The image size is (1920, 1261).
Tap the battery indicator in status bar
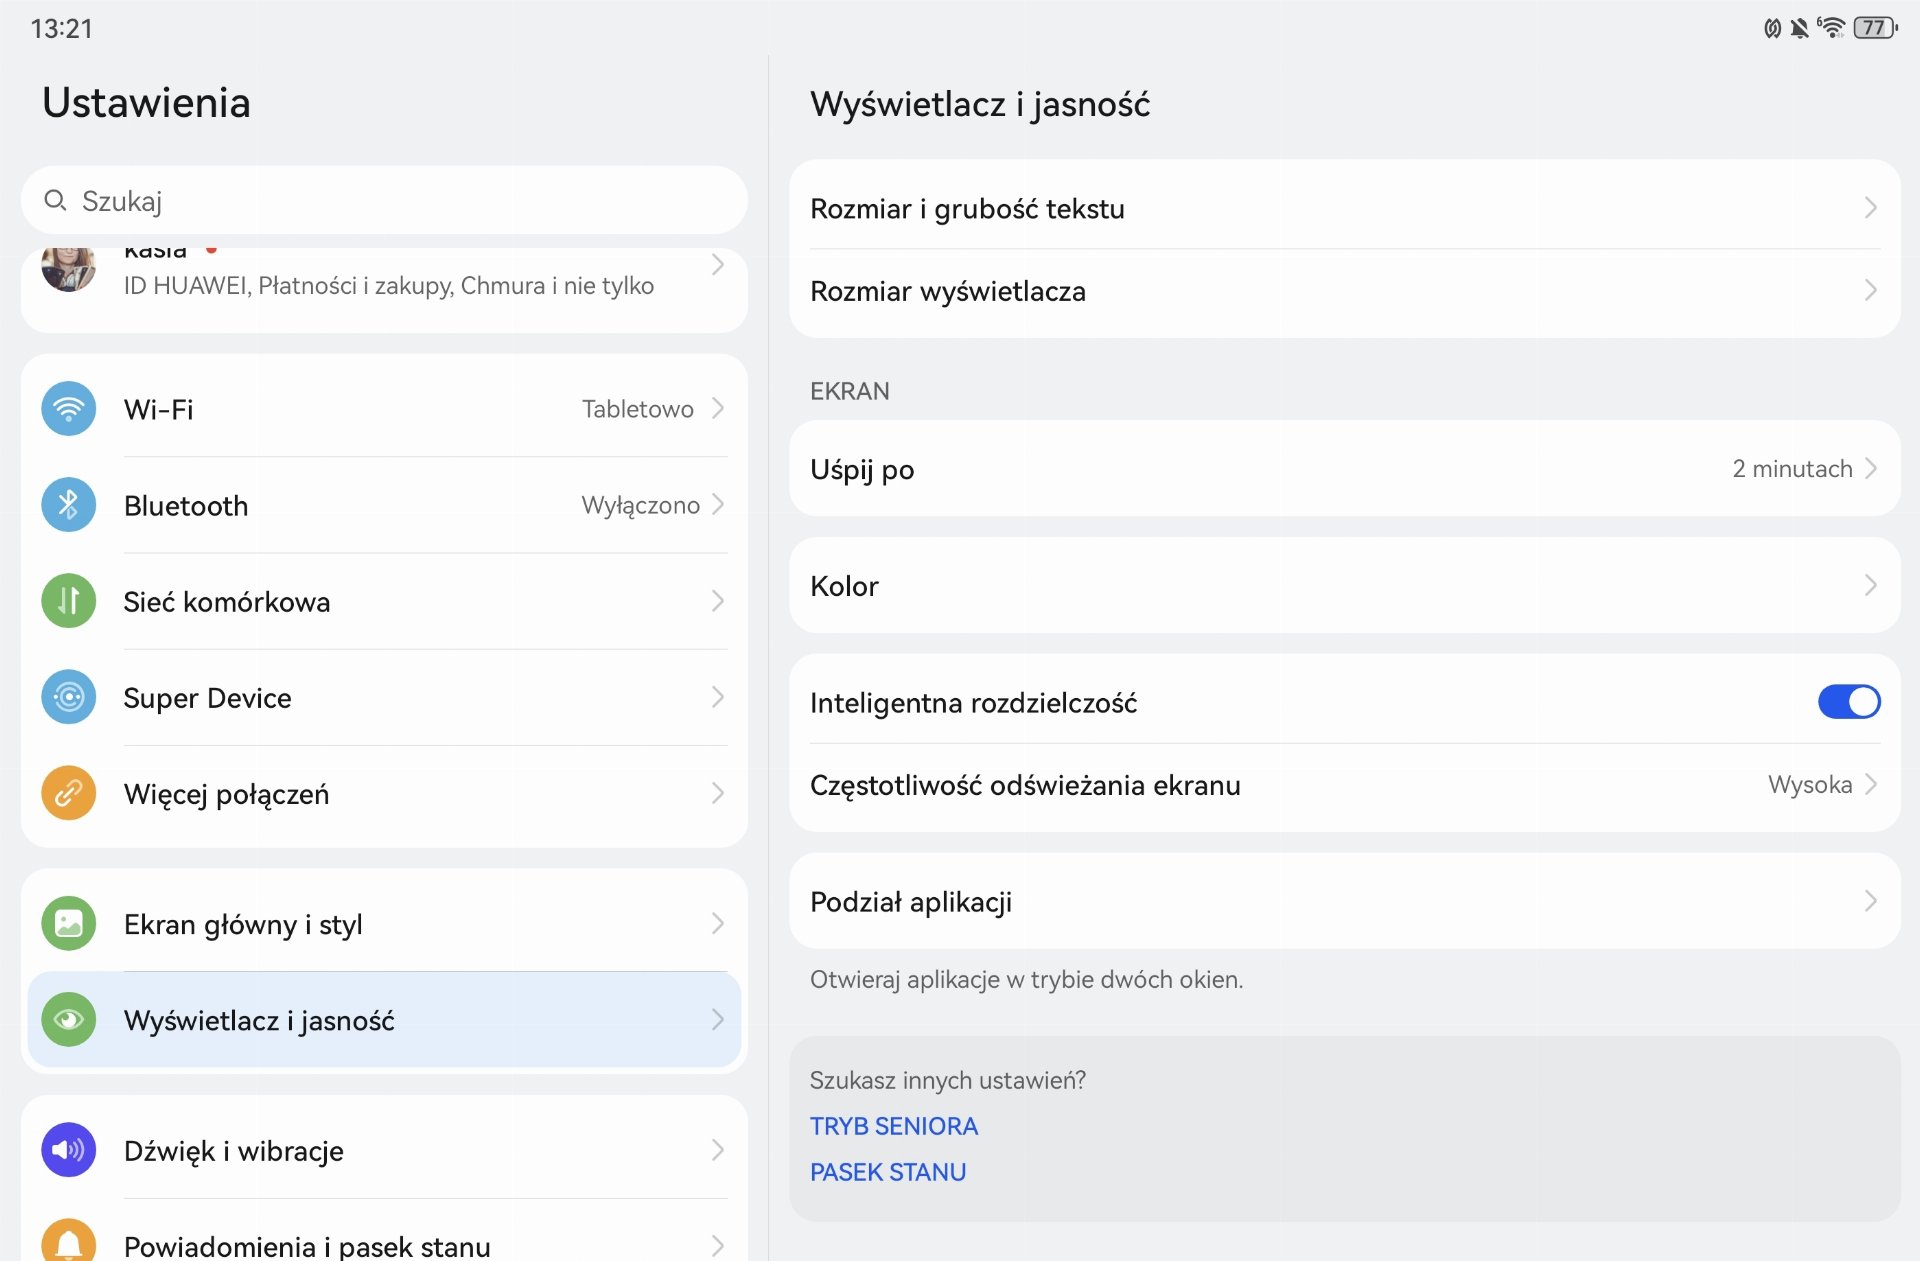[1875, 28]
